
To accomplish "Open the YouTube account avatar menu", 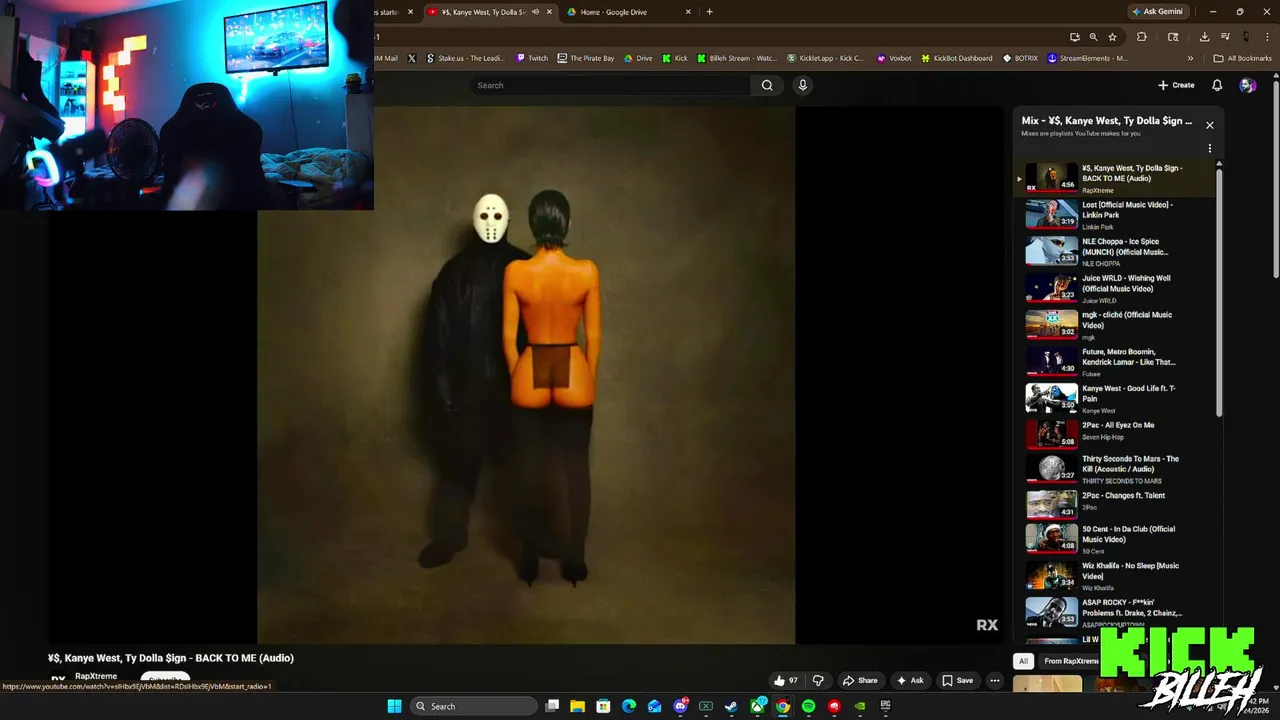I will point(1247,85).
